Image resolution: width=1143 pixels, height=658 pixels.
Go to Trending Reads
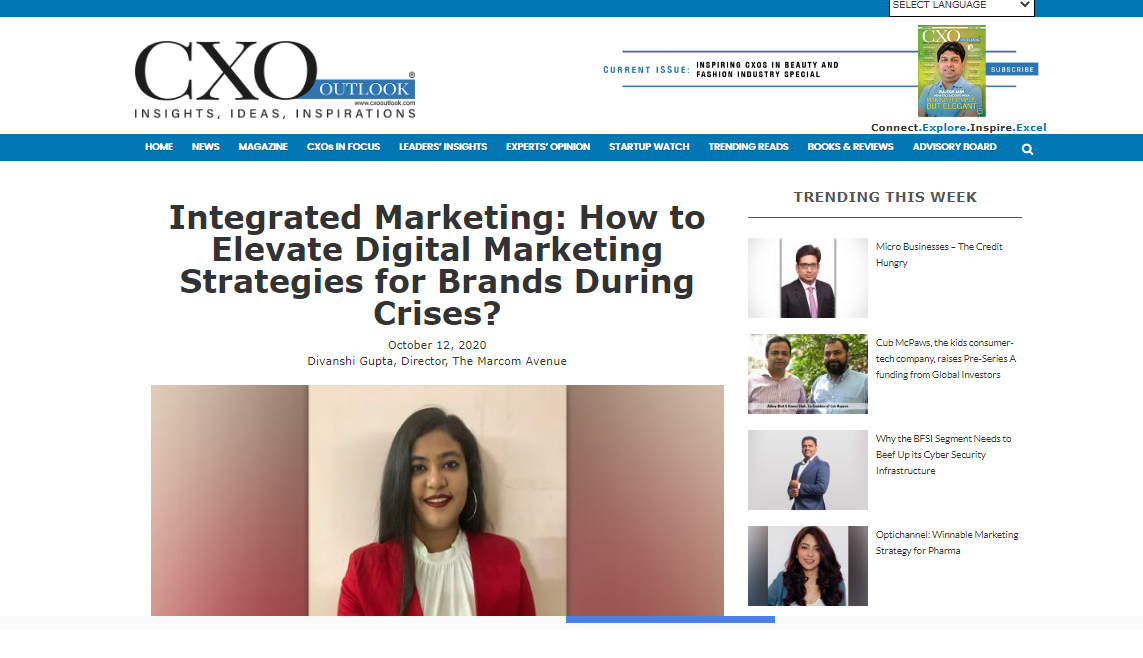[x=749, y=147]
